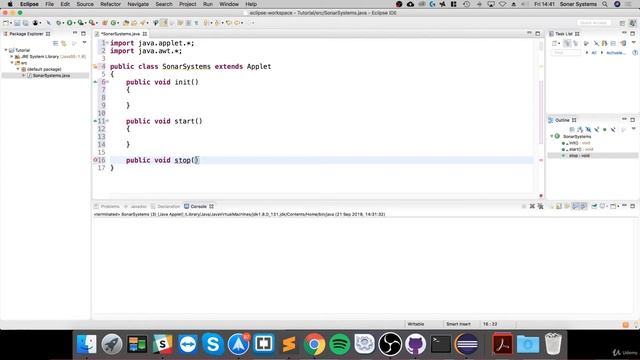Screen dimensions: 640x360
Task: Click Remove All Terminated Launches in Console
Action: (x=540, y=206)
